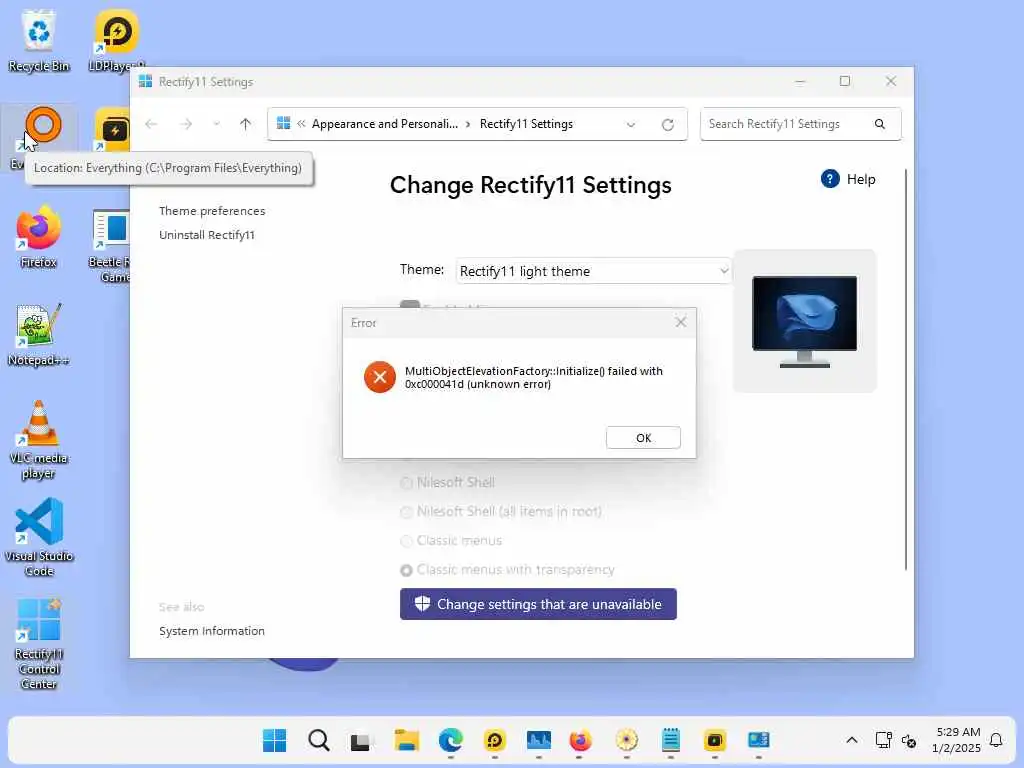Switch to Firefox in the taskbar
1024x768 pixels.
[x=580, y=741]
